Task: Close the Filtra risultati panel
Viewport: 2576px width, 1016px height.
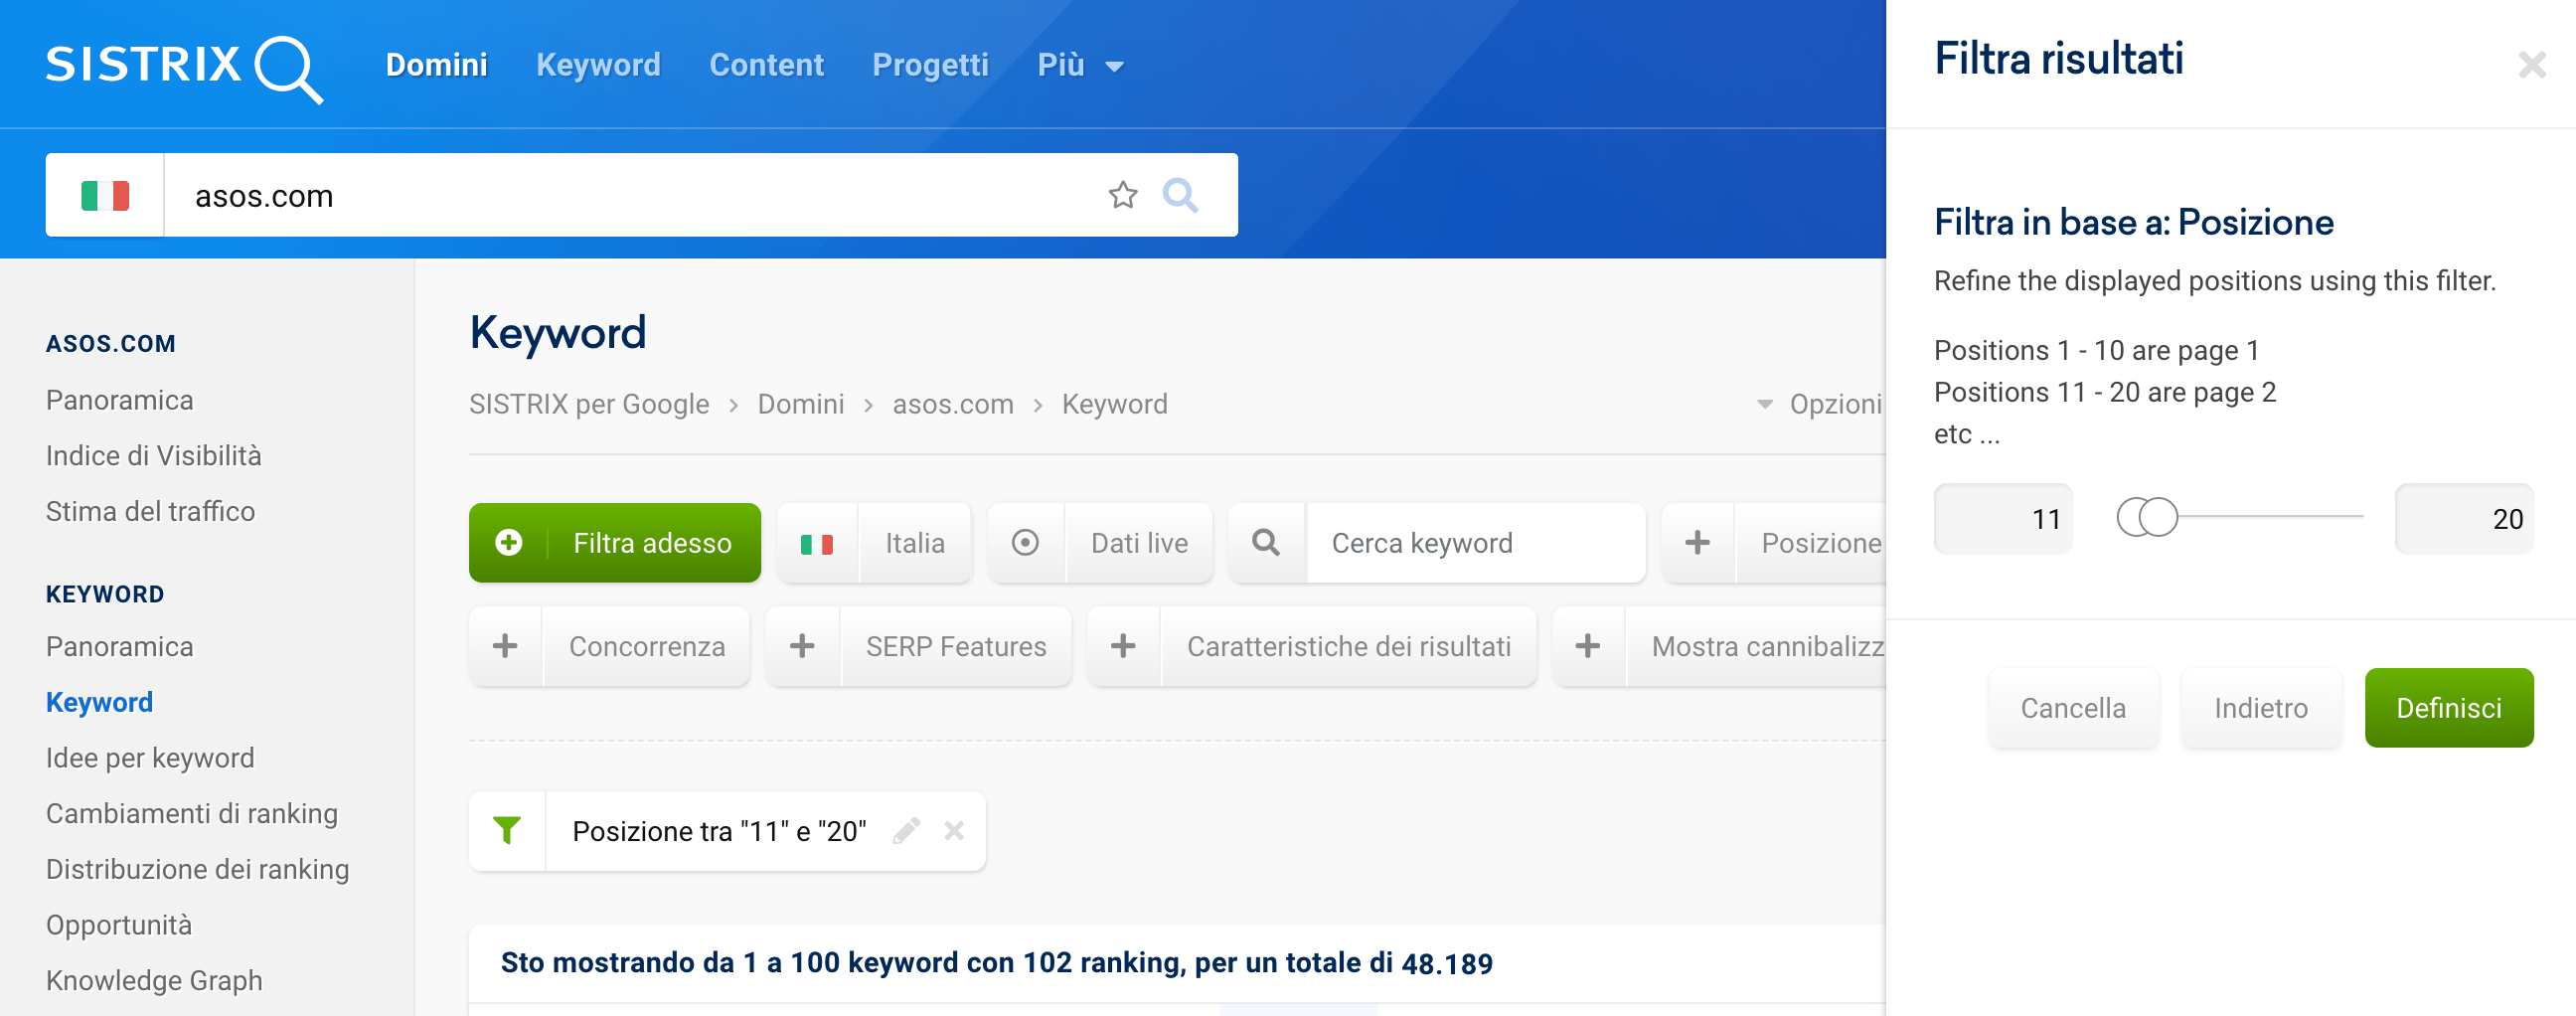Action: [2531, 65]
